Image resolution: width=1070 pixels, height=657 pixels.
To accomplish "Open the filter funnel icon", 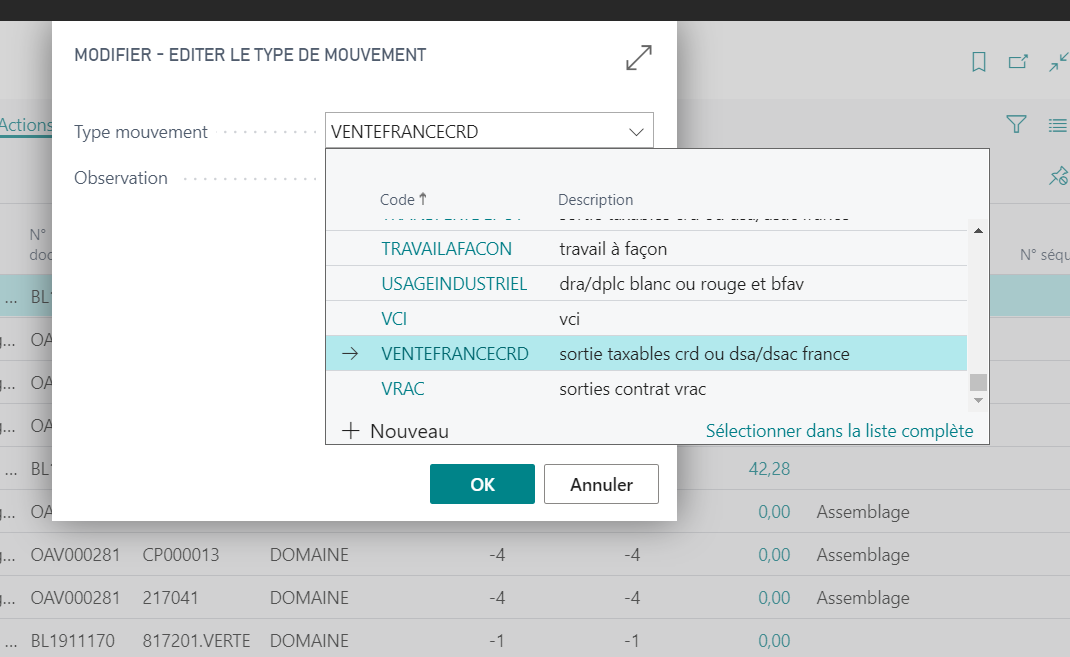I will 1016,124.
